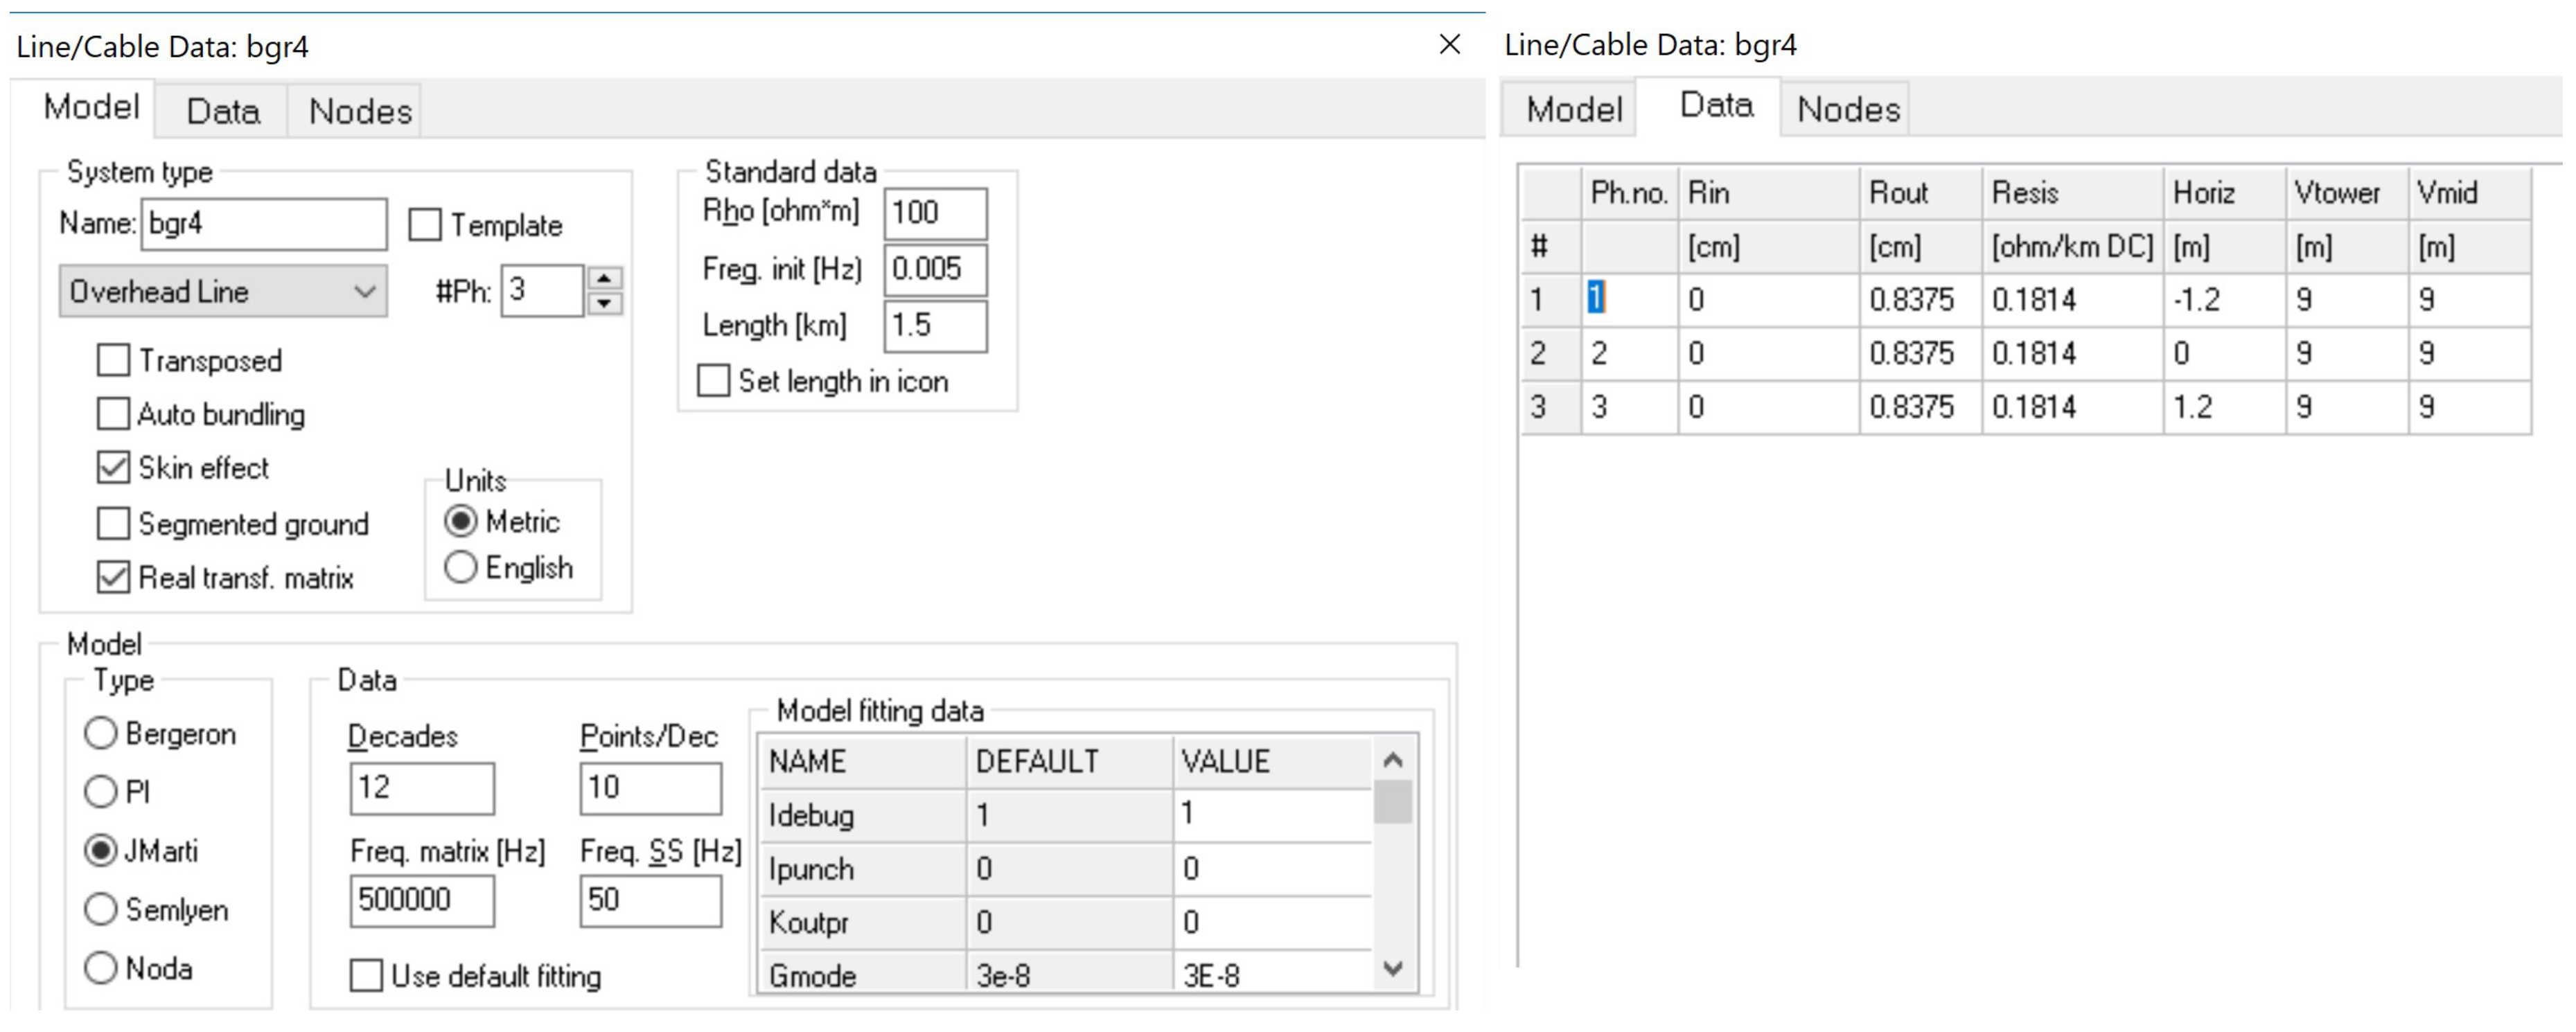Click the Freq. matrix [Hz] field

coord(421,900)
